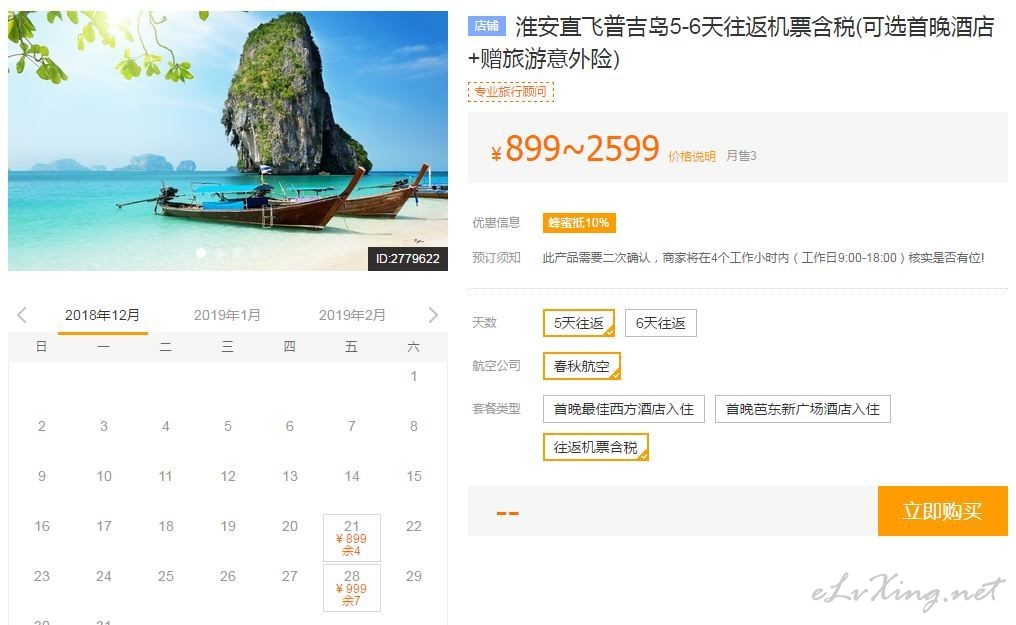Click the 专业旅行顾问 tag

(x=511, y=92)
